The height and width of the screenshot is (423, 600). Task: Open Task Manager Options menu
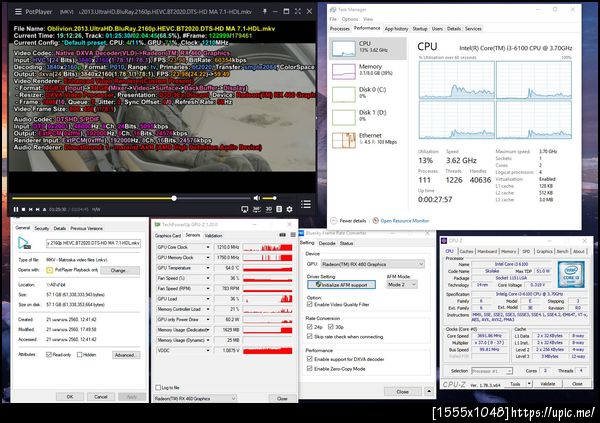(350, 19)
